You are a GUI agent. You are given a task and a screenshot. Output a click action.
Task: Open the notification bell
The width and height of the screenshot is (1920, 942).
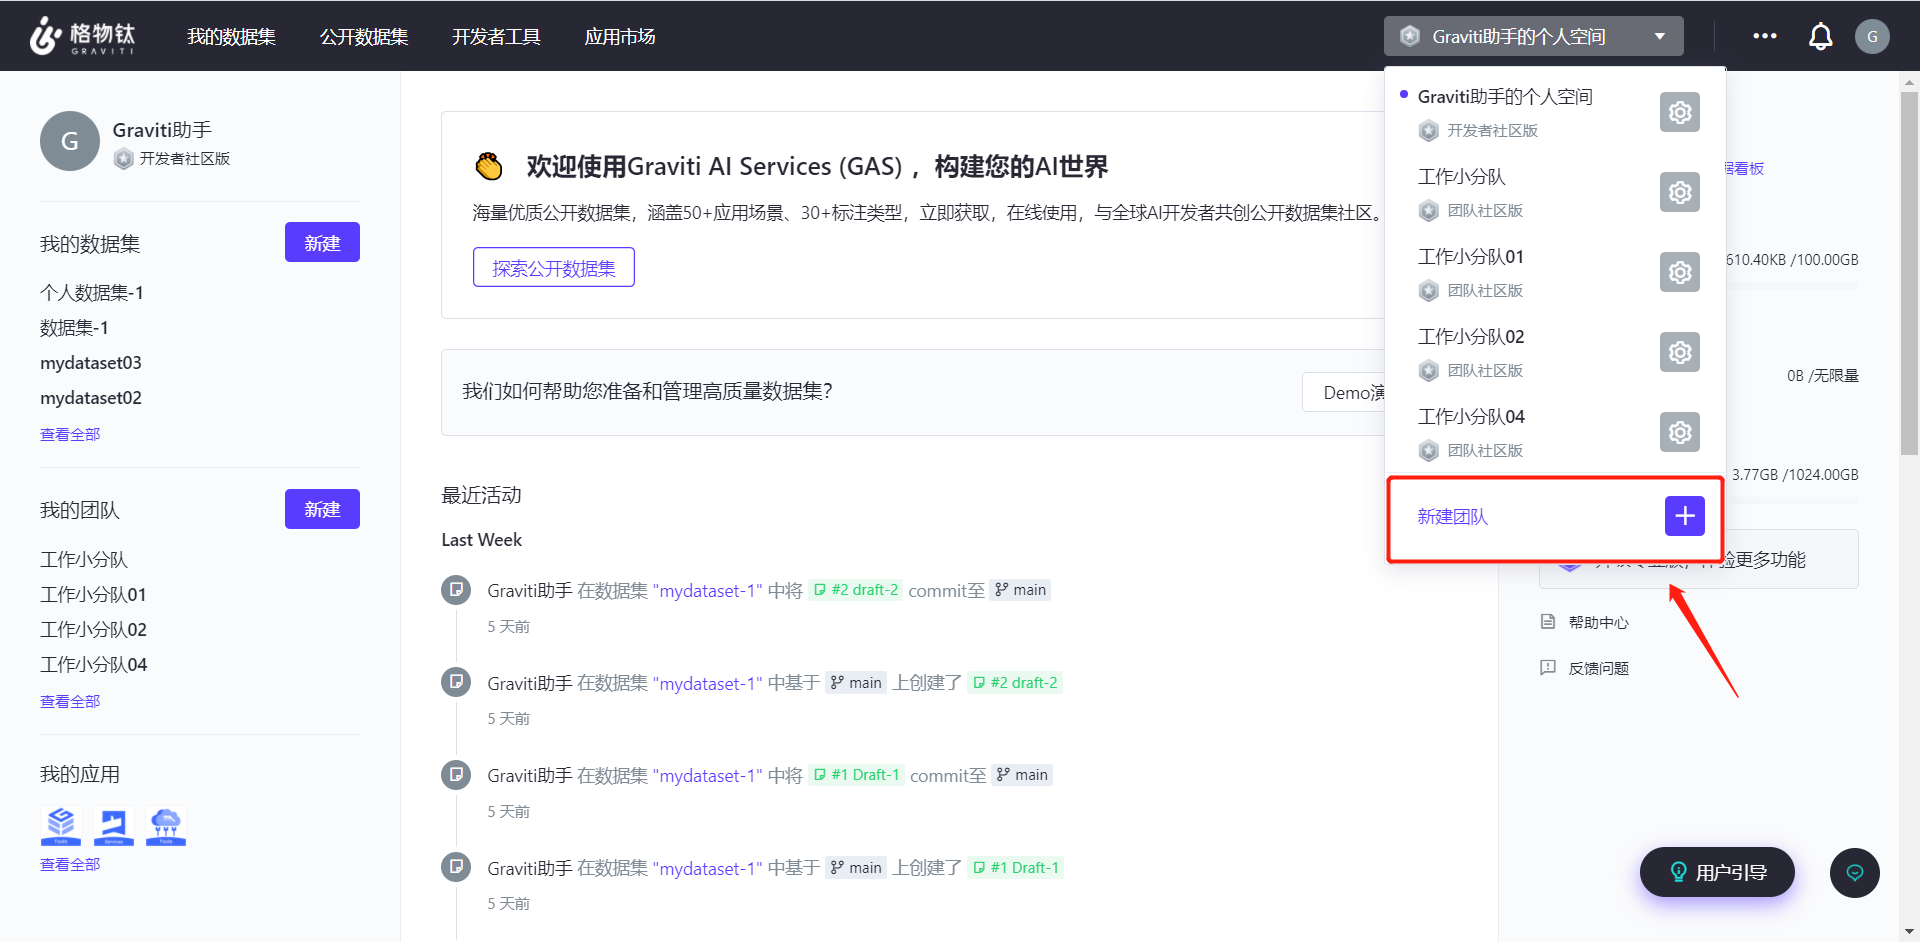[1821, 36]
